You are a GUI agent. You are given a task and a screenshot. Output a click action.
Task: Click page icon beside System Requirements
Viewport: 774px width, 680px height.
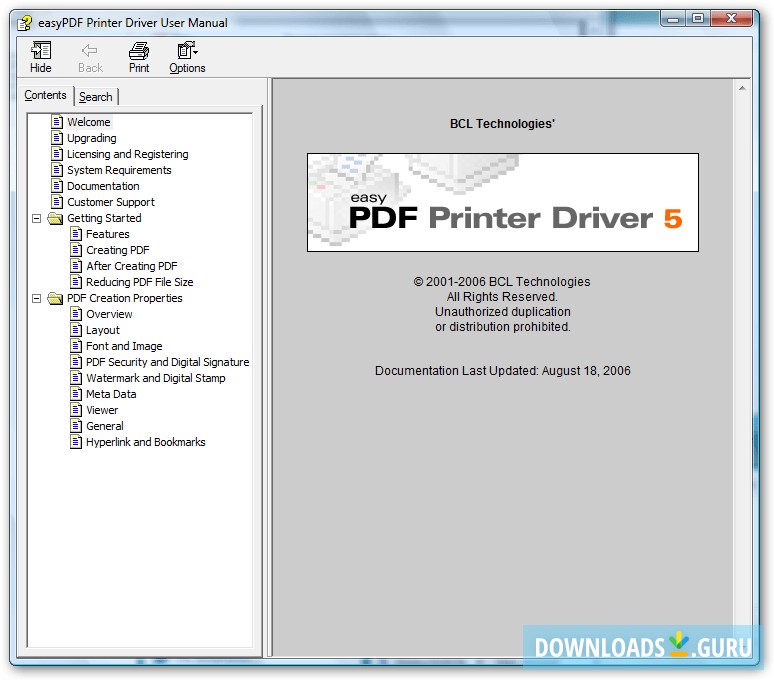[57, 170]
